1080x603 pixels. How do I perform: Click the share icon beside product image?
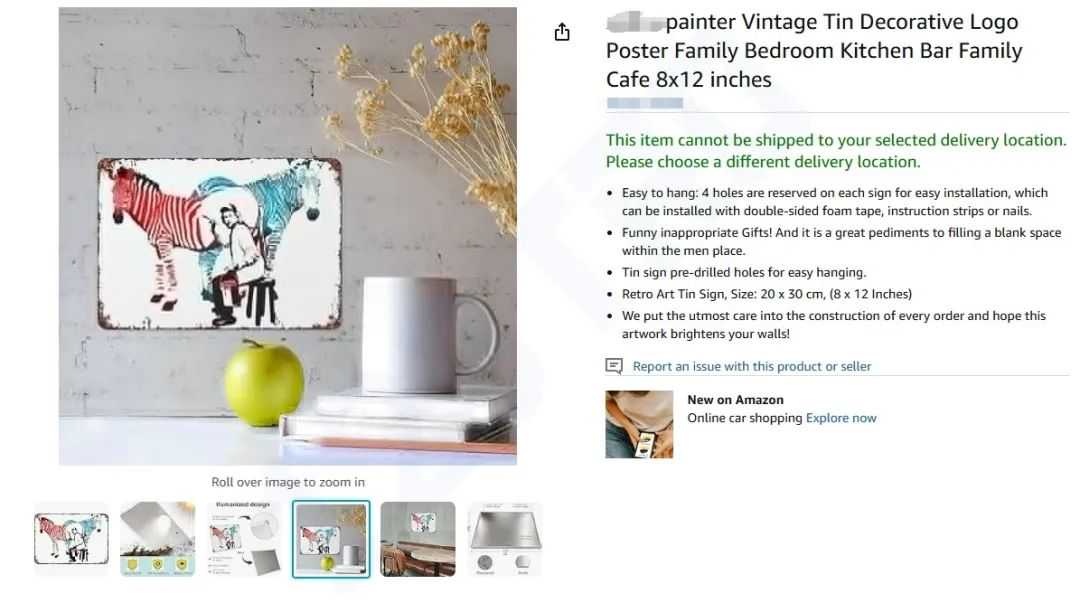(562, 32)
